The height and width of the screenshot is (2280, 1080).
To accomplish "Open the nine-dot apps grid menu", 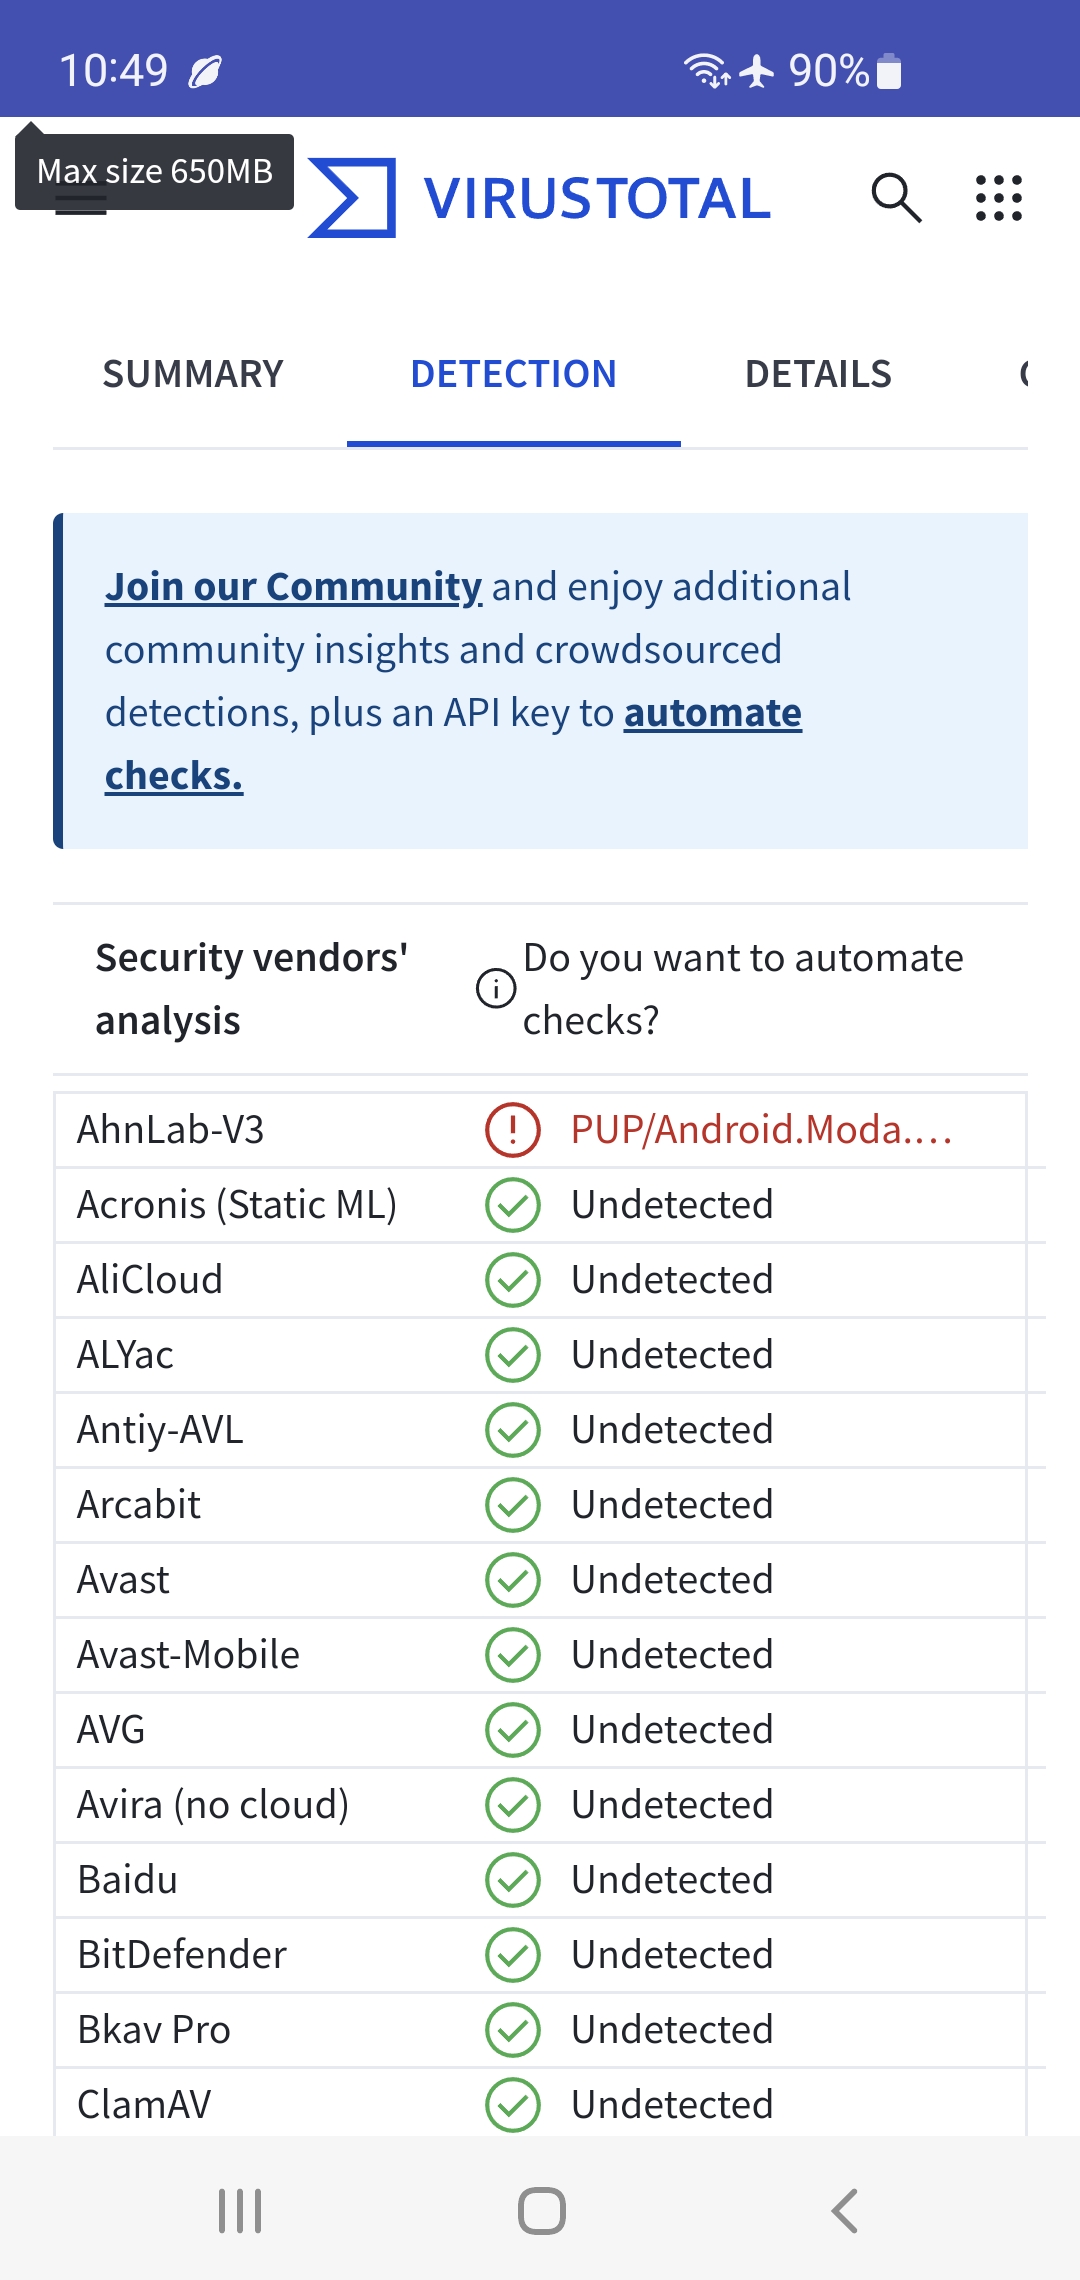I will [x=998, y=198].
